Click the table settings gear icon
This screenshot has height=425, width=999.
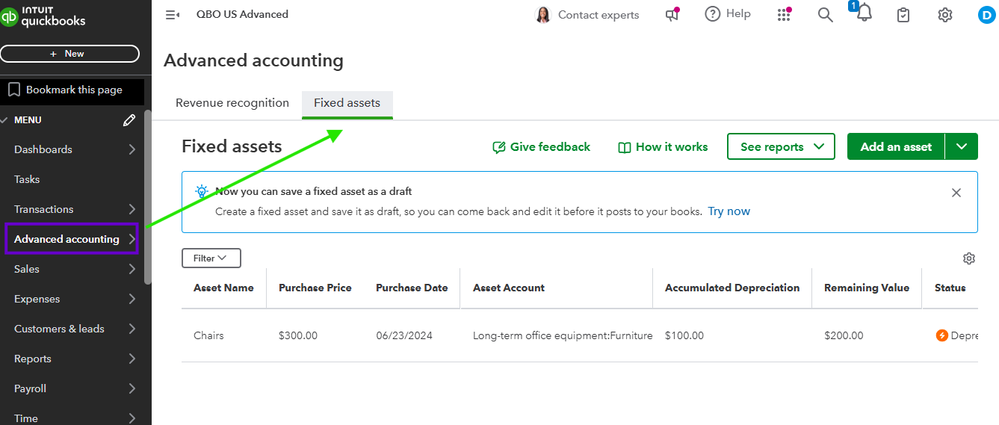click(969, 259)
